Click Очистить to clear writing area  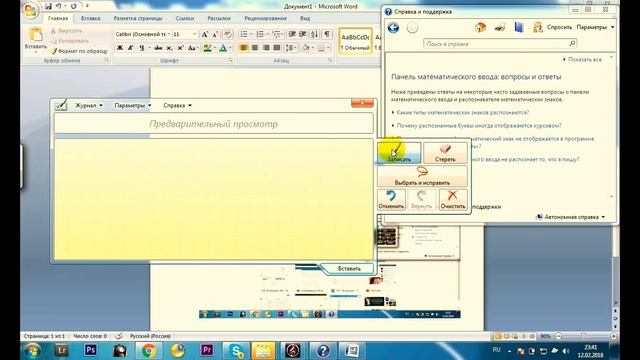[453, 200]
